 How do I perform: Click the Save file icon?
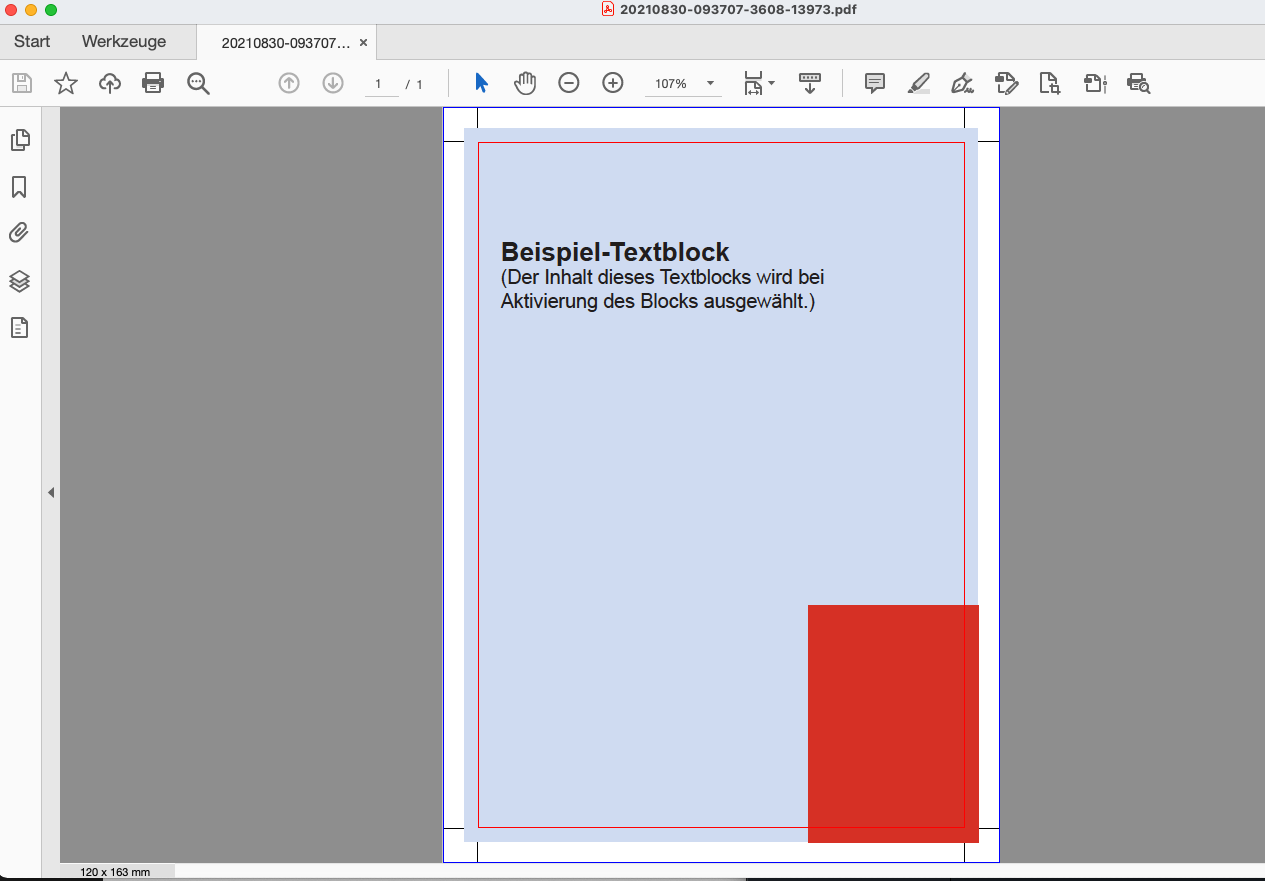tap(22, 84)
